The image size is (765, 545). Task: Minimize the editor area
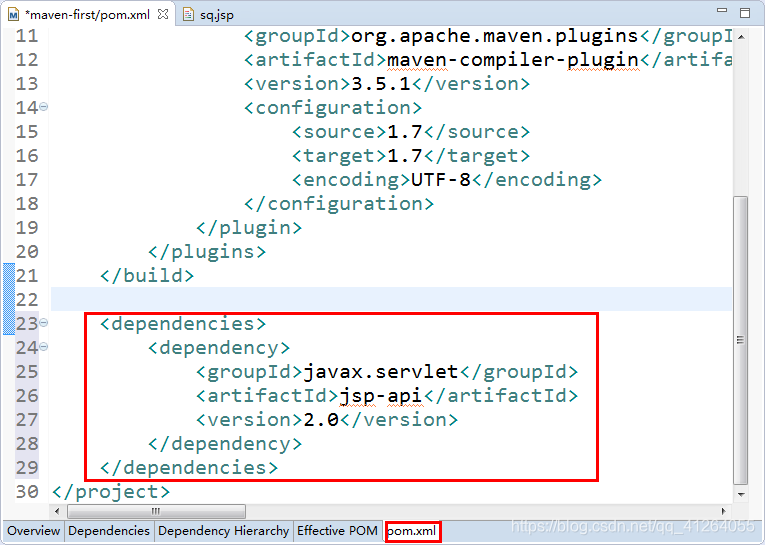tap(722, 10)
